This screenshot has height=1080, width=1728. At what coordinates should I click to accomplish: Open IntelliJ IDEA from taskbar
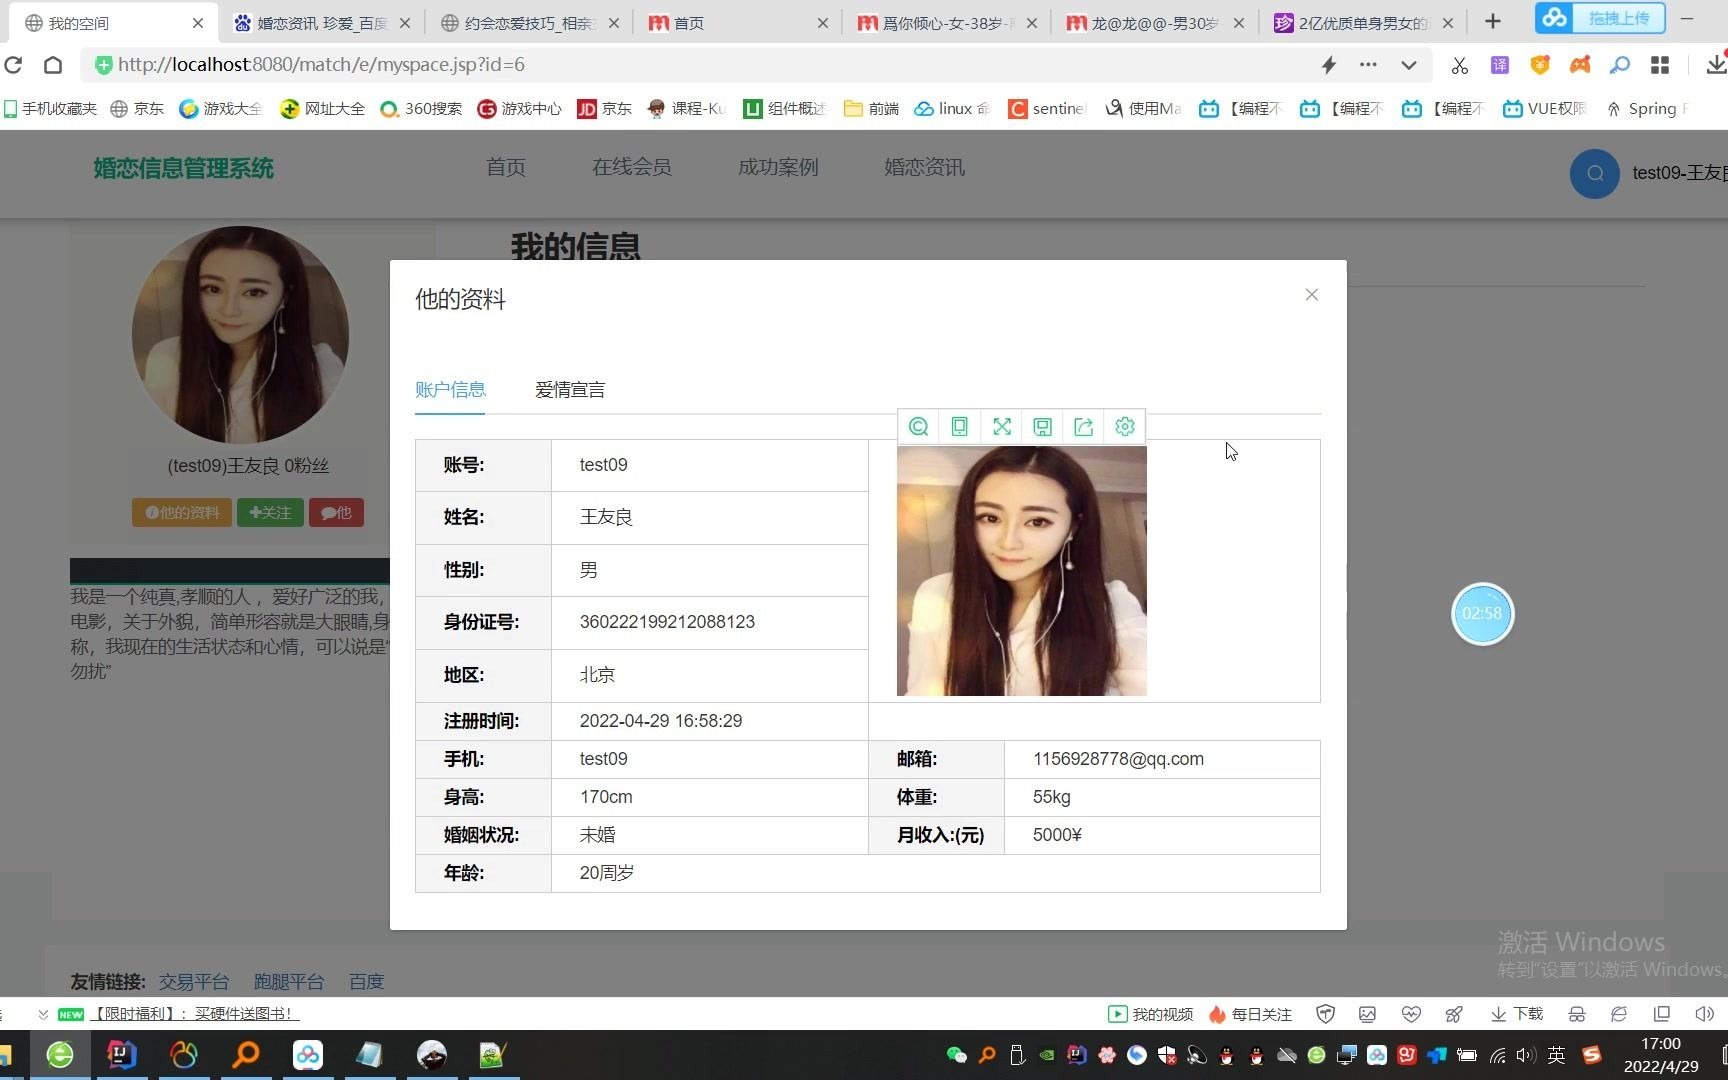(121, 1055)
